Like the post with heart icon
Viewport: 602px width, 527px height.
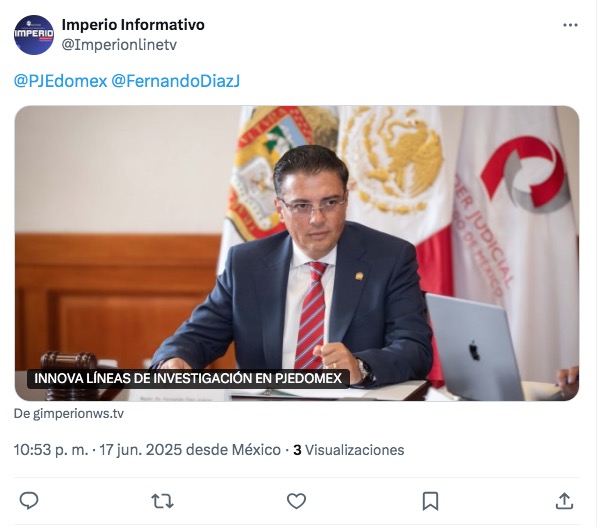[296, 501]
